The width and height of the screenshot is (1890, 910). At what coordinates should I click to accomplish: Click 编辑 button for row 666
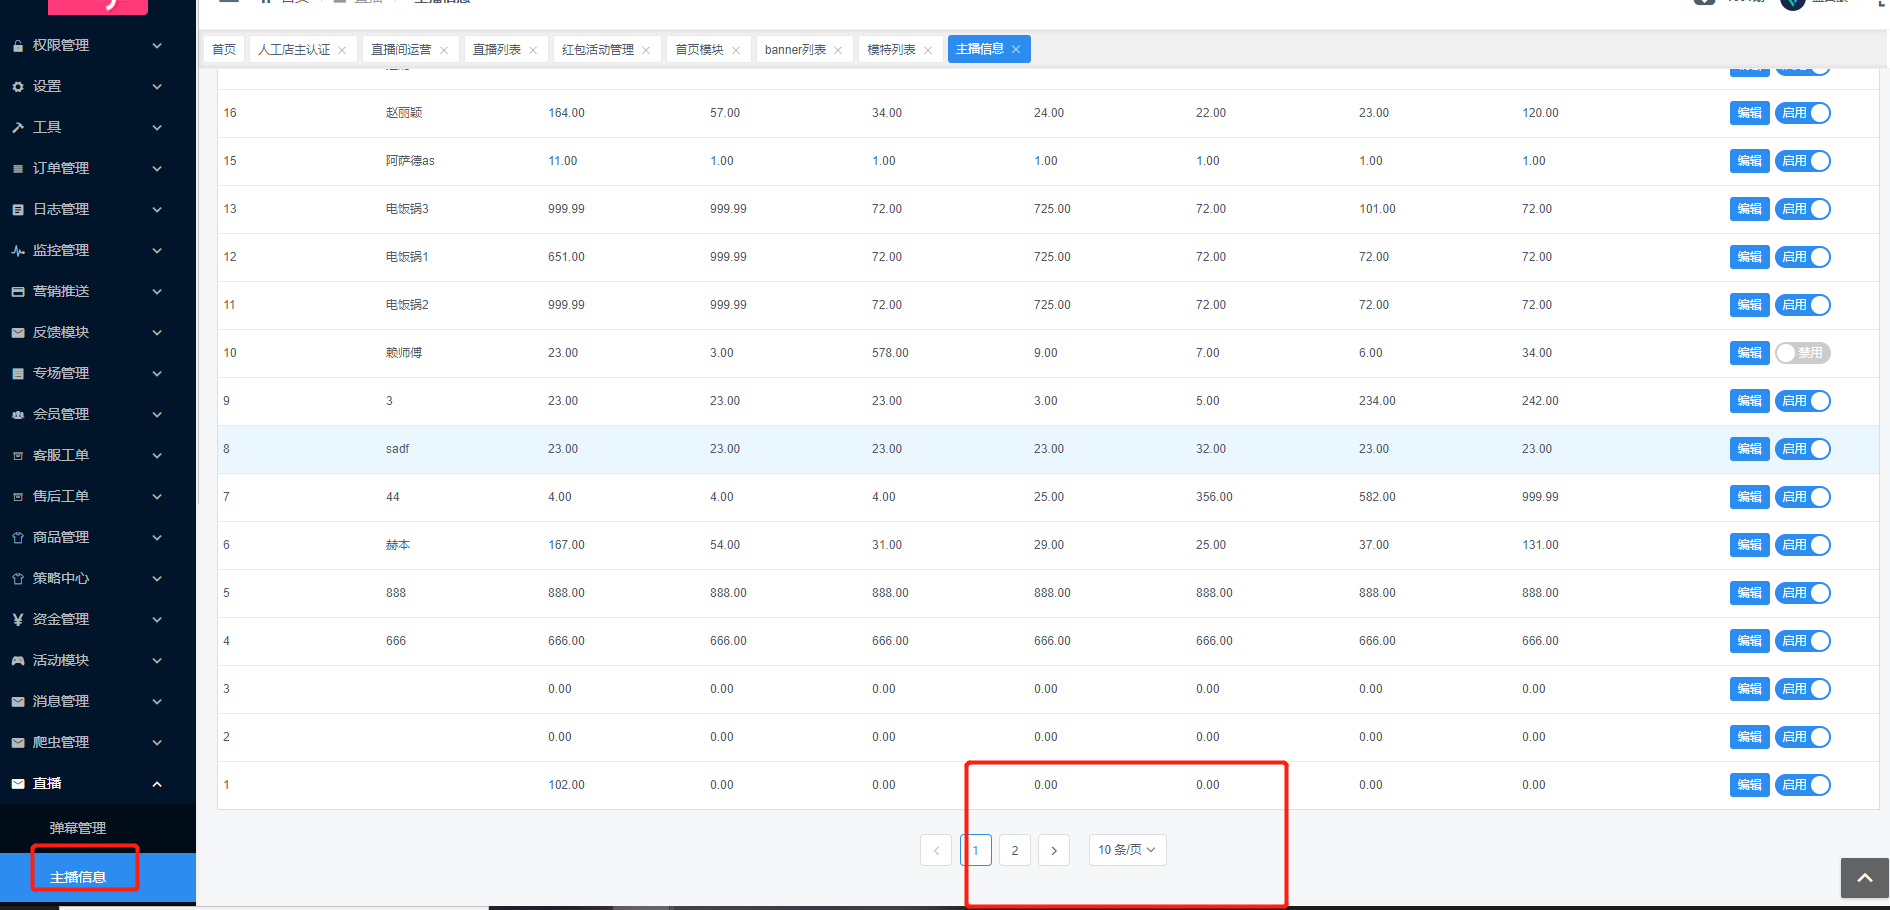tap(1750, 641)
